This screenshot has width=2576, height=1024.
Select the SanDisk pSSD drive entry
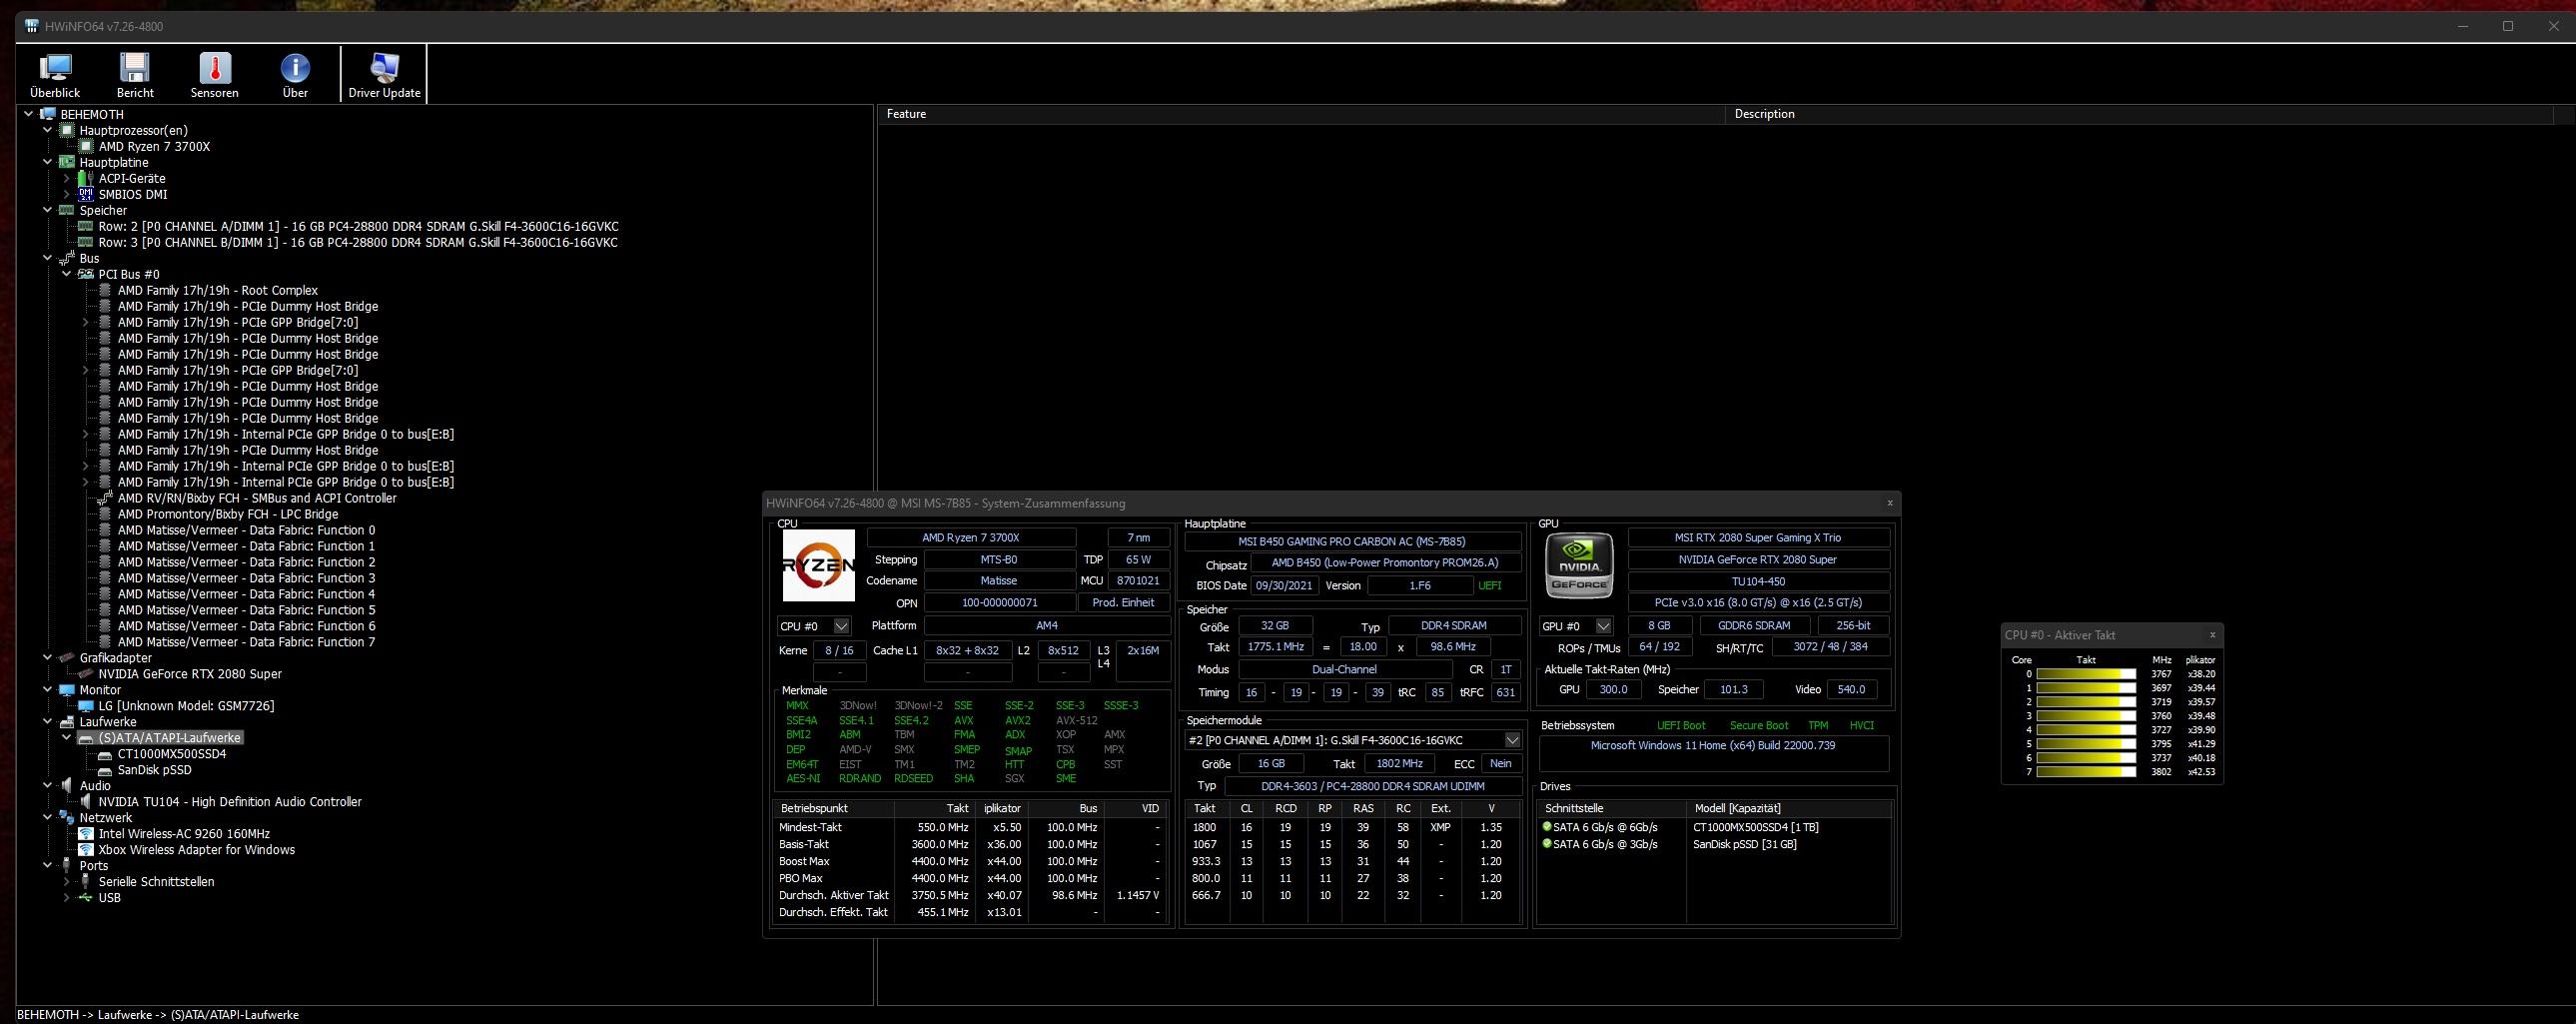tap(154, 770)
